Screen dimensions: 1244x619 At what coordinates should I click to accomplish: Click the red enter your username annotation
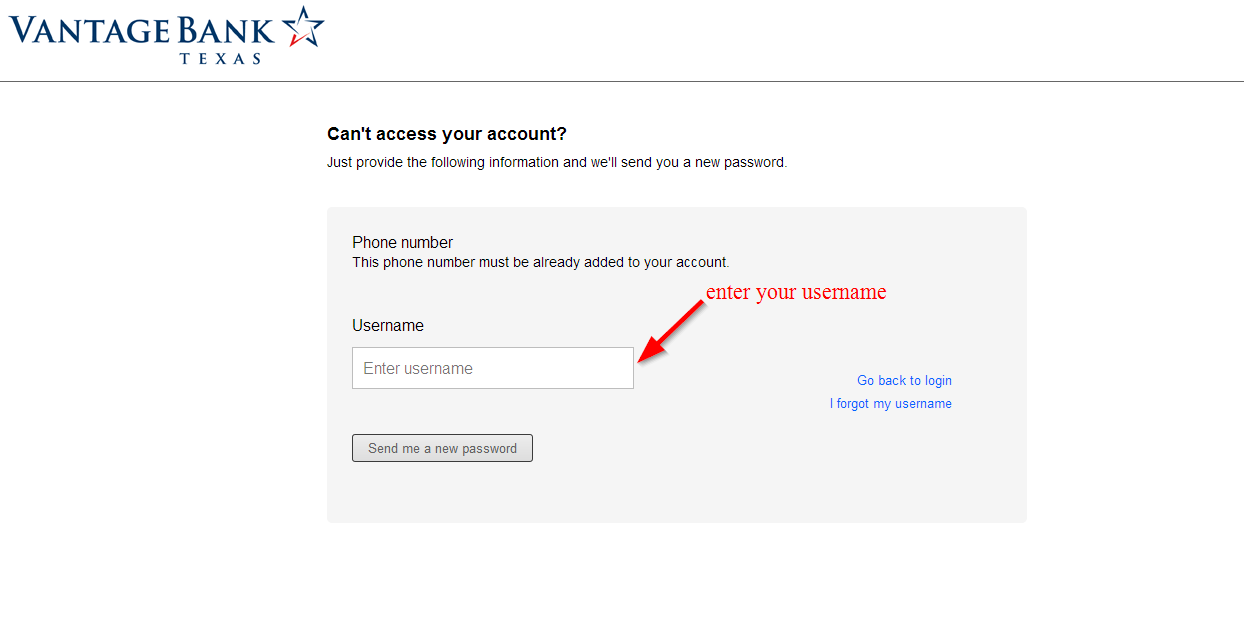click(x=796, y=292)
